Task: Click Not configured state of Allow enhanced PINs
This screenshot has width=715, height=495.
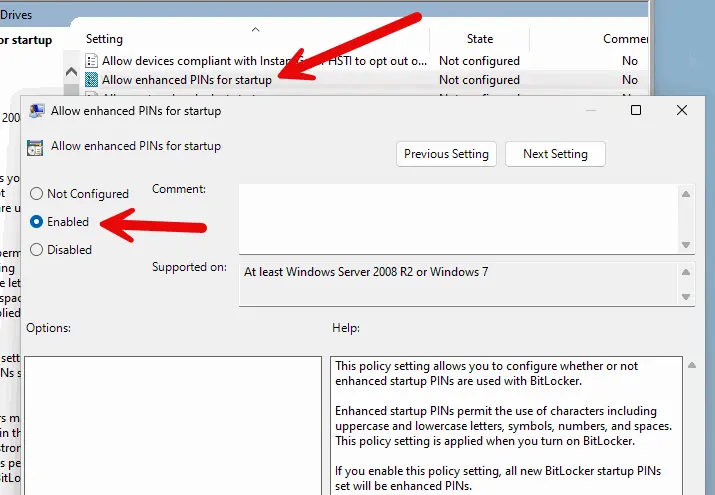Action: click(479, 80)
